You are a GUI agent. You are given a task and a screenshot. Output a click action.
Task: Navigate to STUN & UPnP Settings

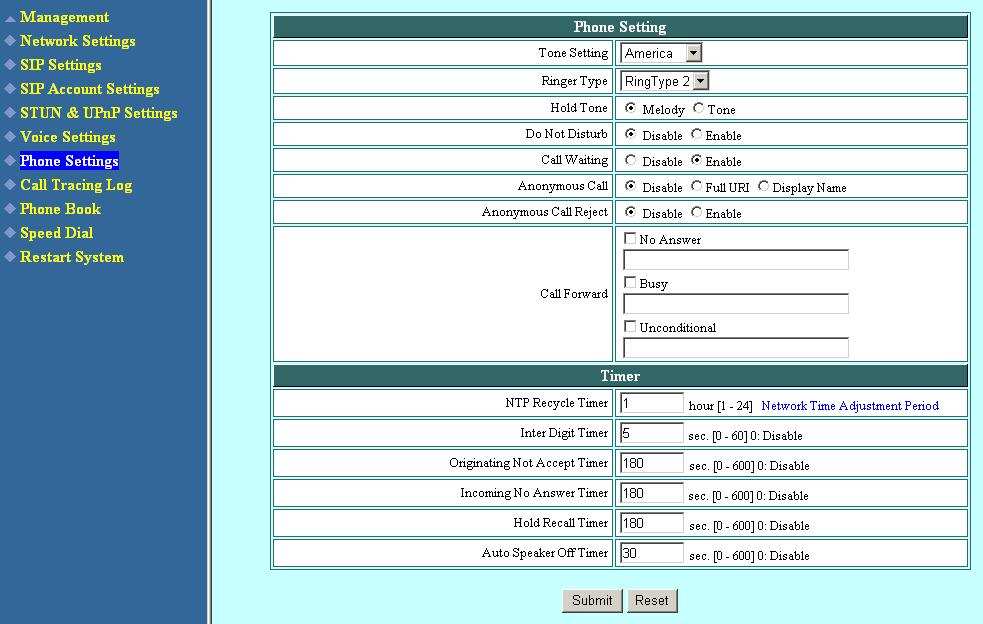[99, 113]
